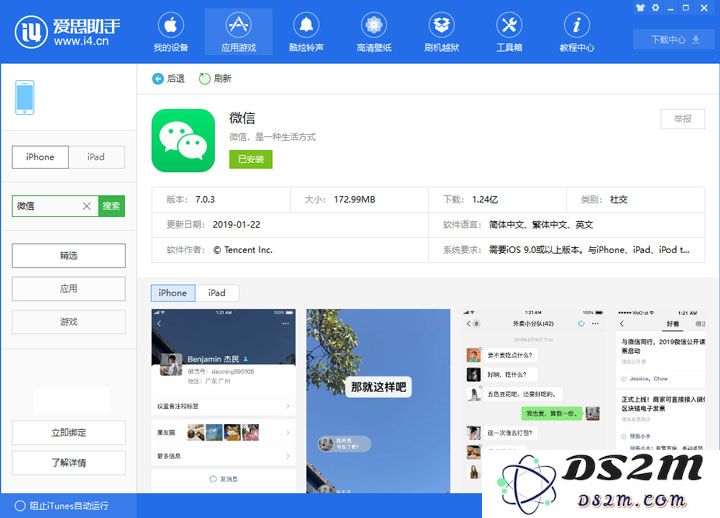Click language value 简体中文、繁体中文、英文
The width and height of the screenshot is (720, 518).
(x=541, y=225)
